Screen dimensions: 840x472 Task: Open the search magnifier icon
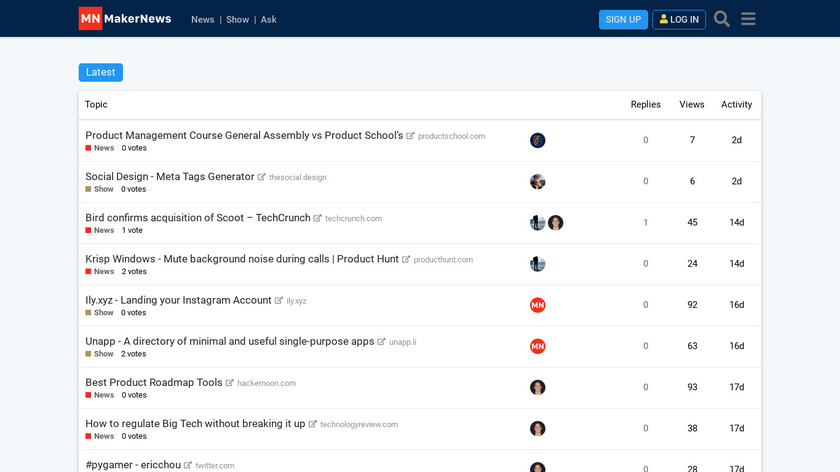click(722, 19)
